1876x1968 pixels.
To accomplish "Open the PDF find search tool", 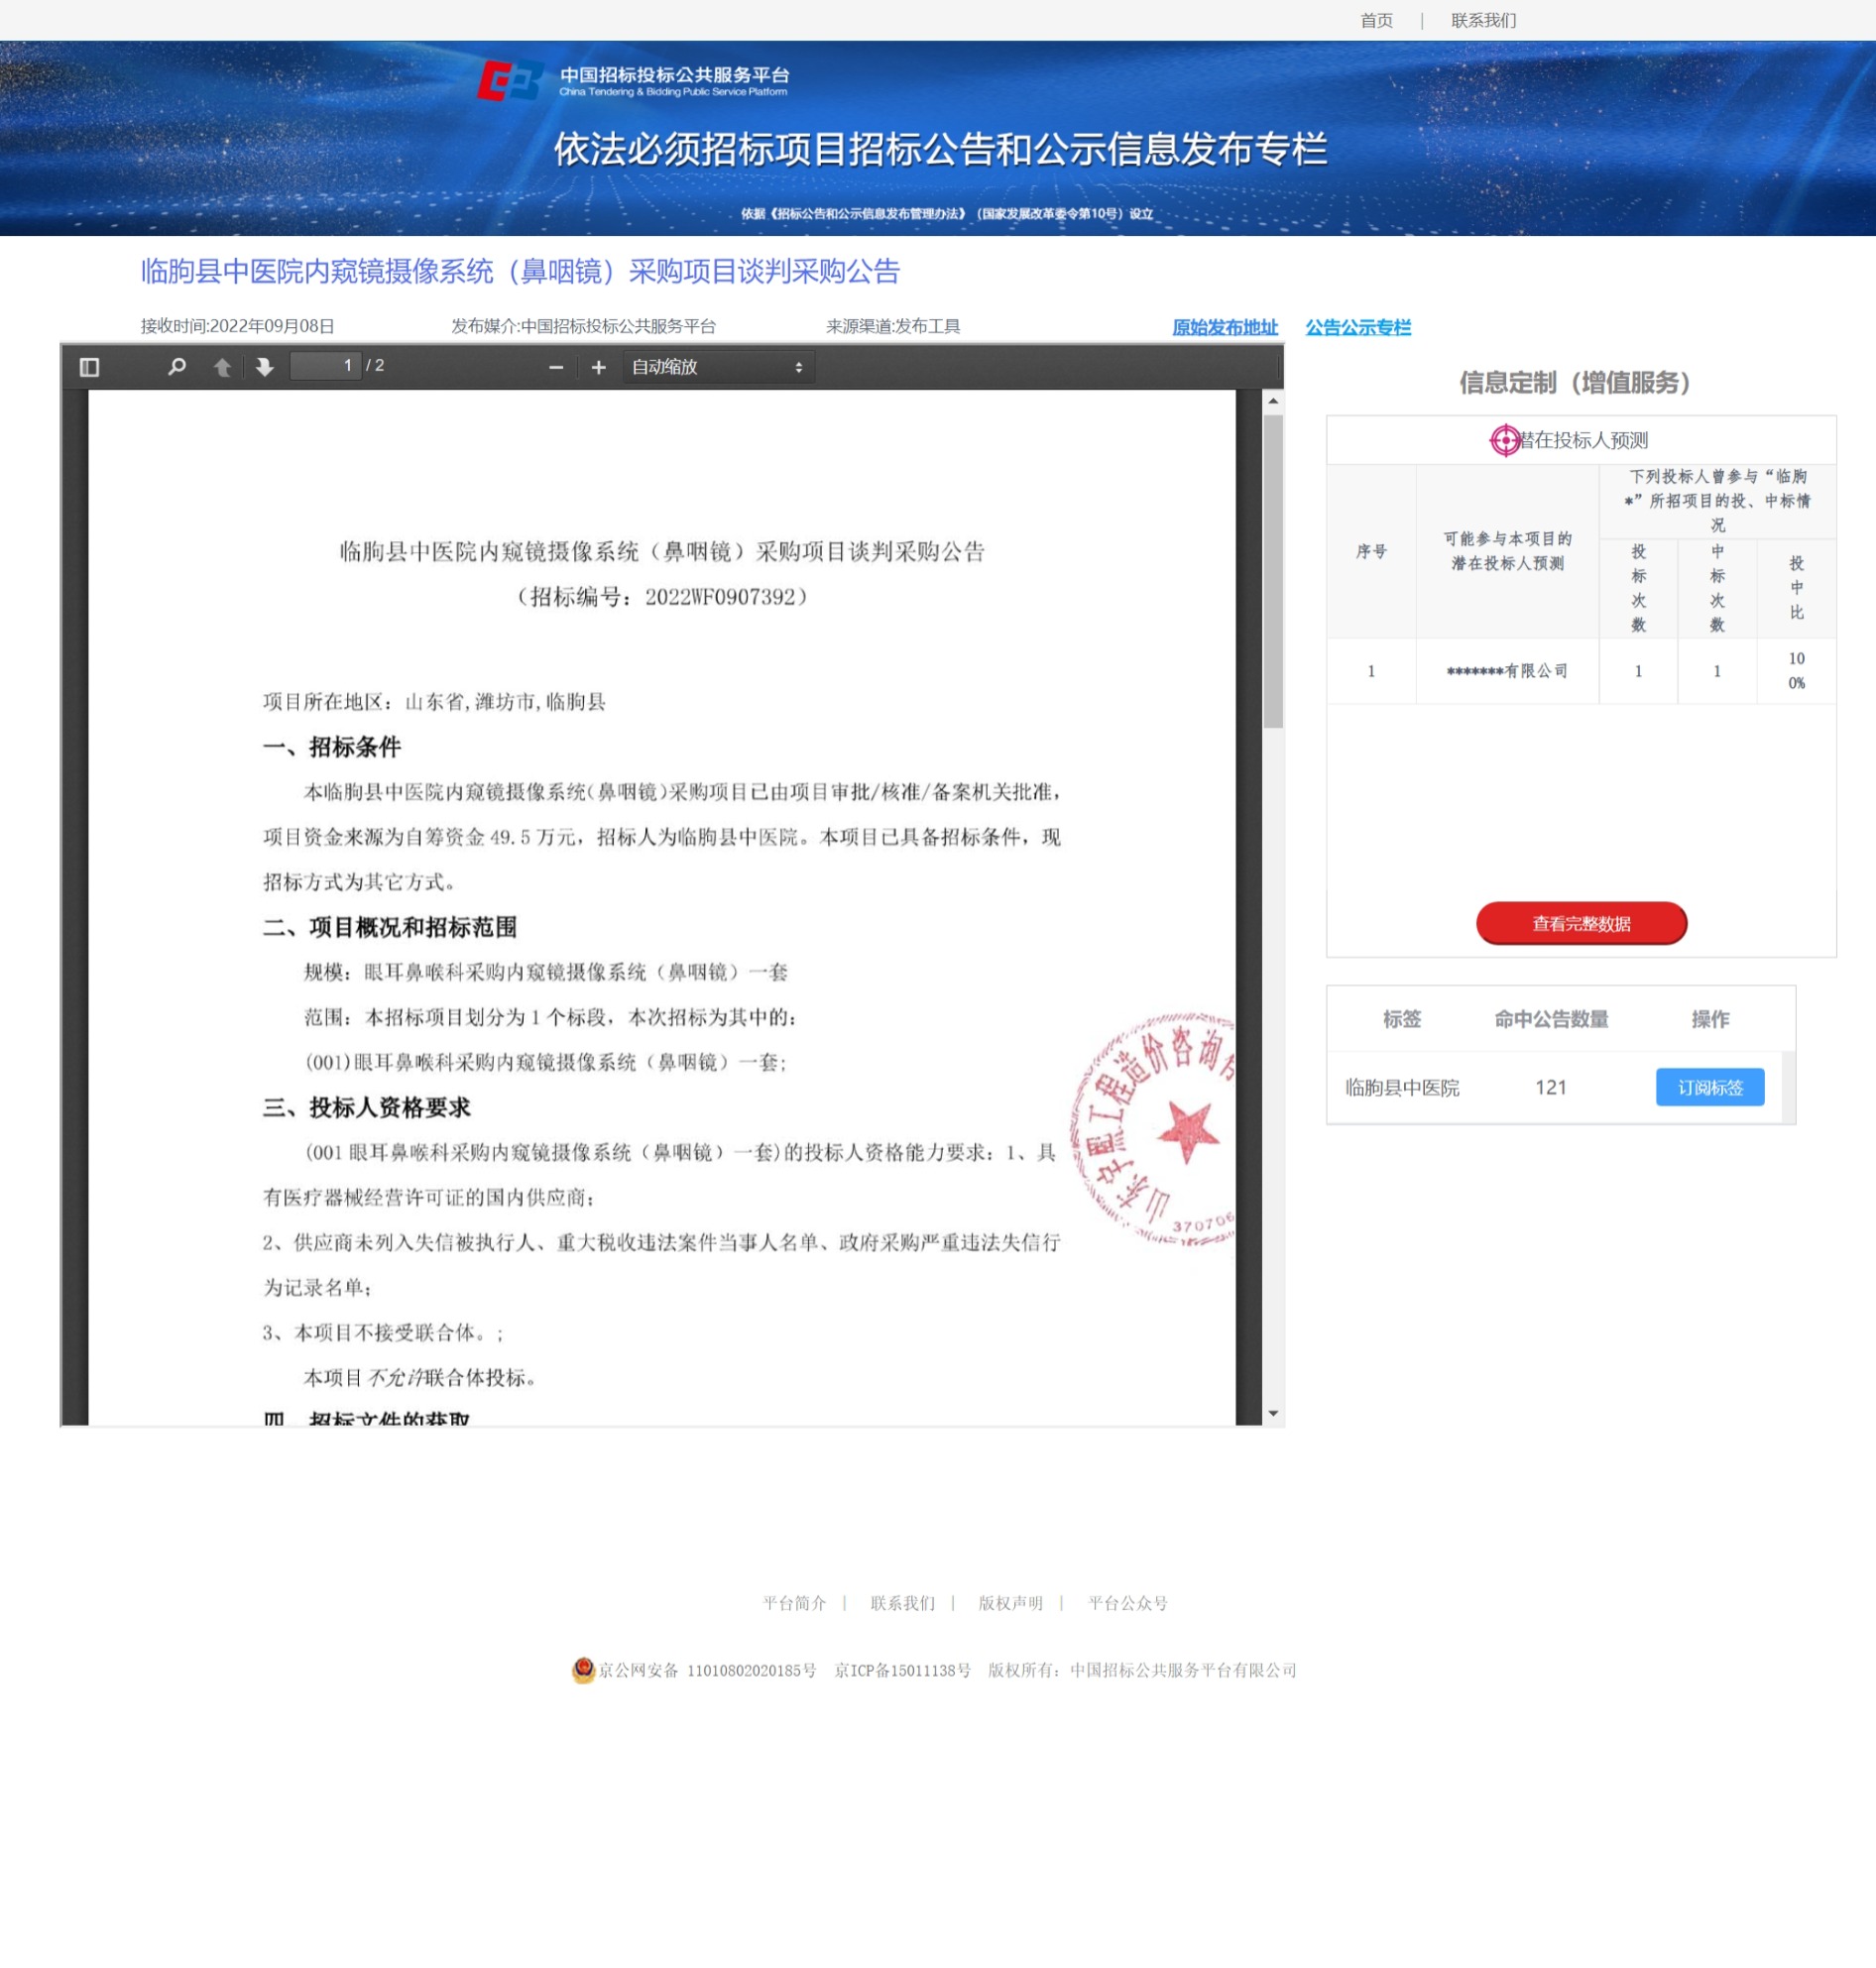I will click(177, 367).
